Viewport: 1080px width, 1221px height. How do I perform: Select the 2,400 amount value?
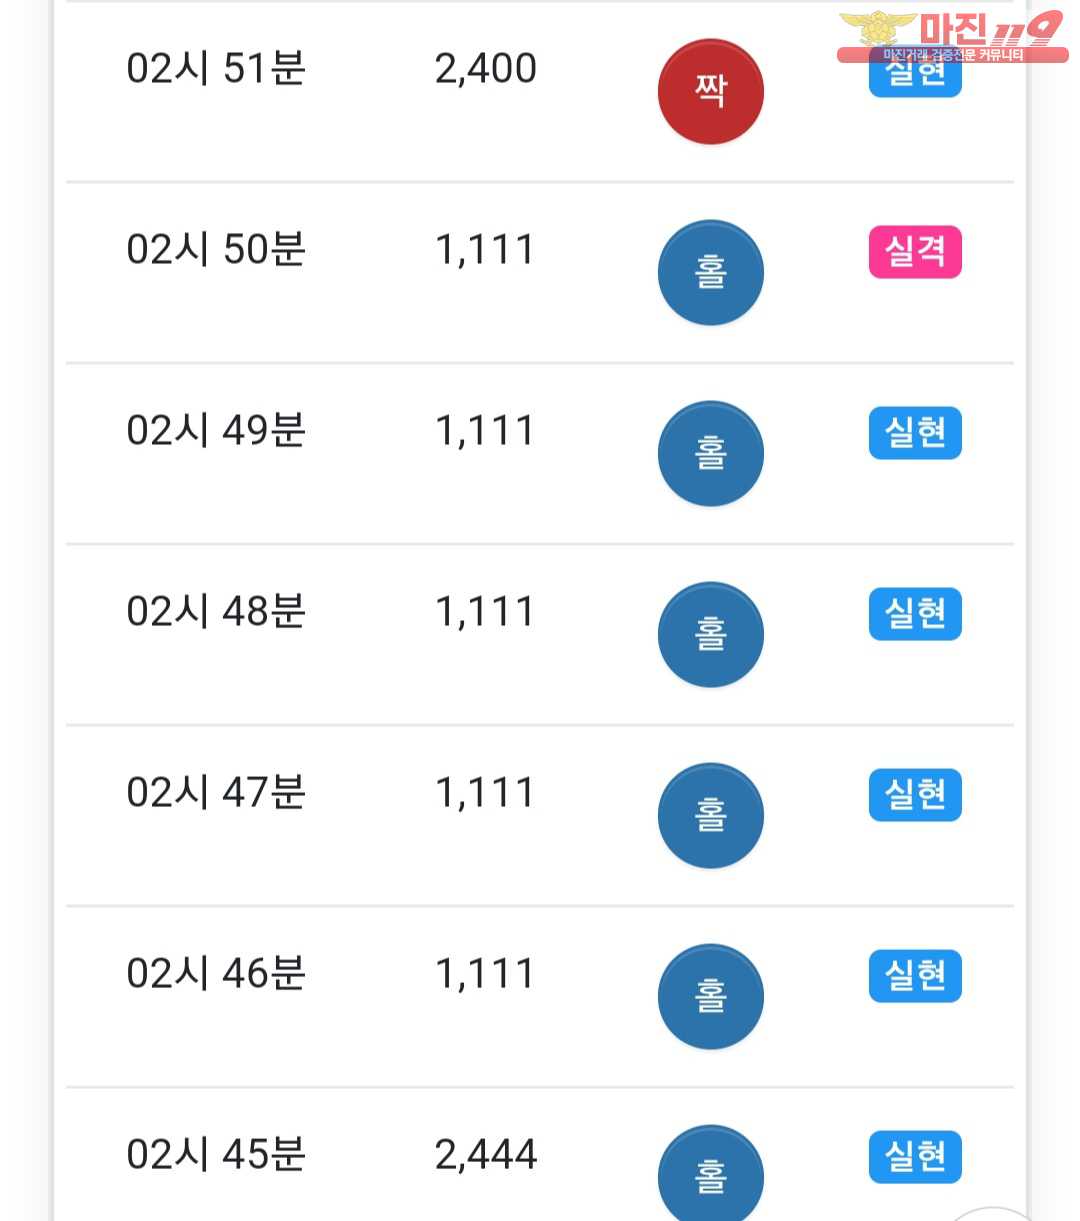pyautogui.click(x=486, y=69)
